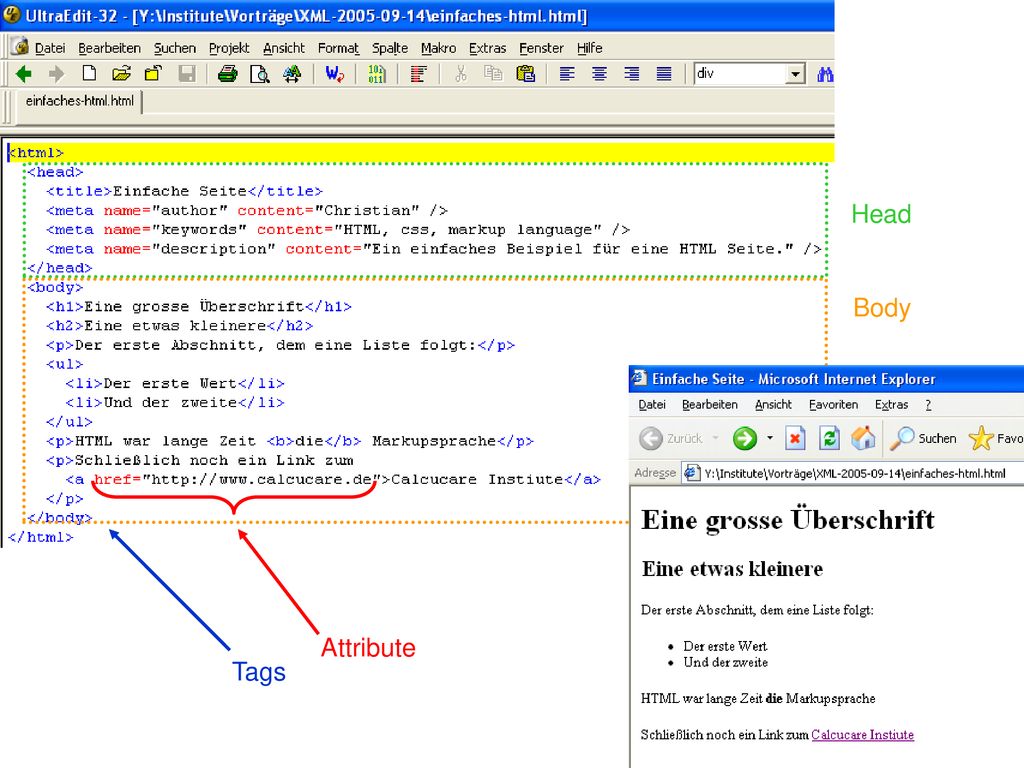Screen dimensions: 1024x768
Task: Open the ? help menu in Internet Explorer
Action: [x=929, y=405]
